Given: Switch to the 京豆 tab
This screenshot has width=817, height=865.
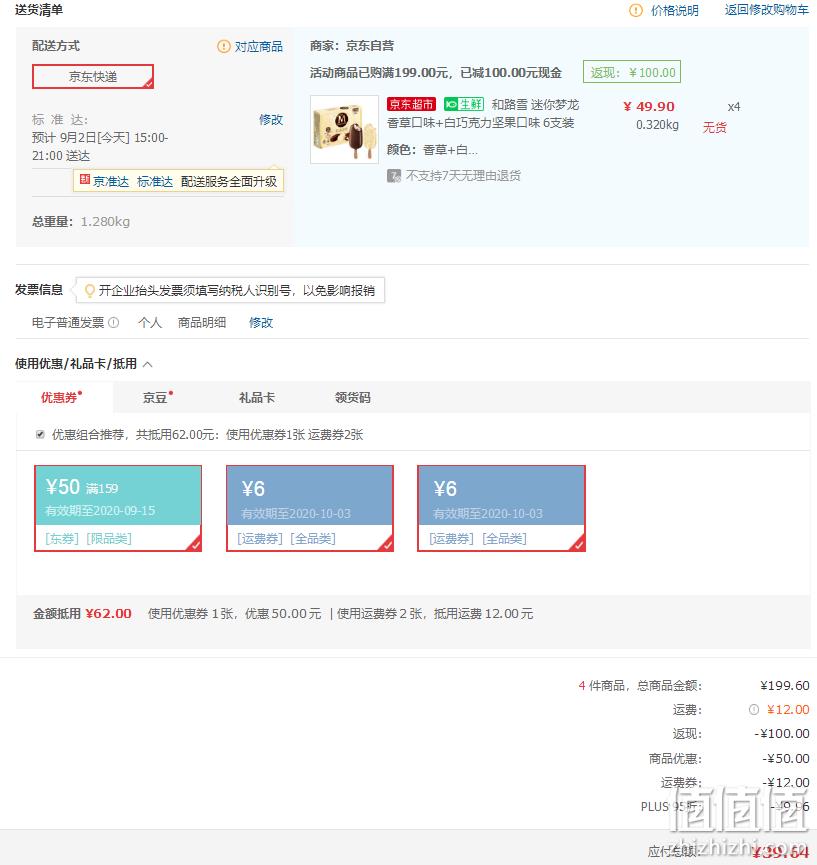Looking at the screenshot, I should (158, 397).
